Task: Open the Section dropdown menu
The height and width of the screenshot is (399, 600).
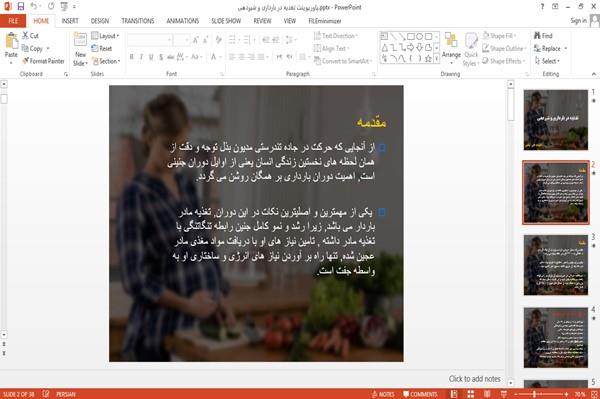Action: 106,61
